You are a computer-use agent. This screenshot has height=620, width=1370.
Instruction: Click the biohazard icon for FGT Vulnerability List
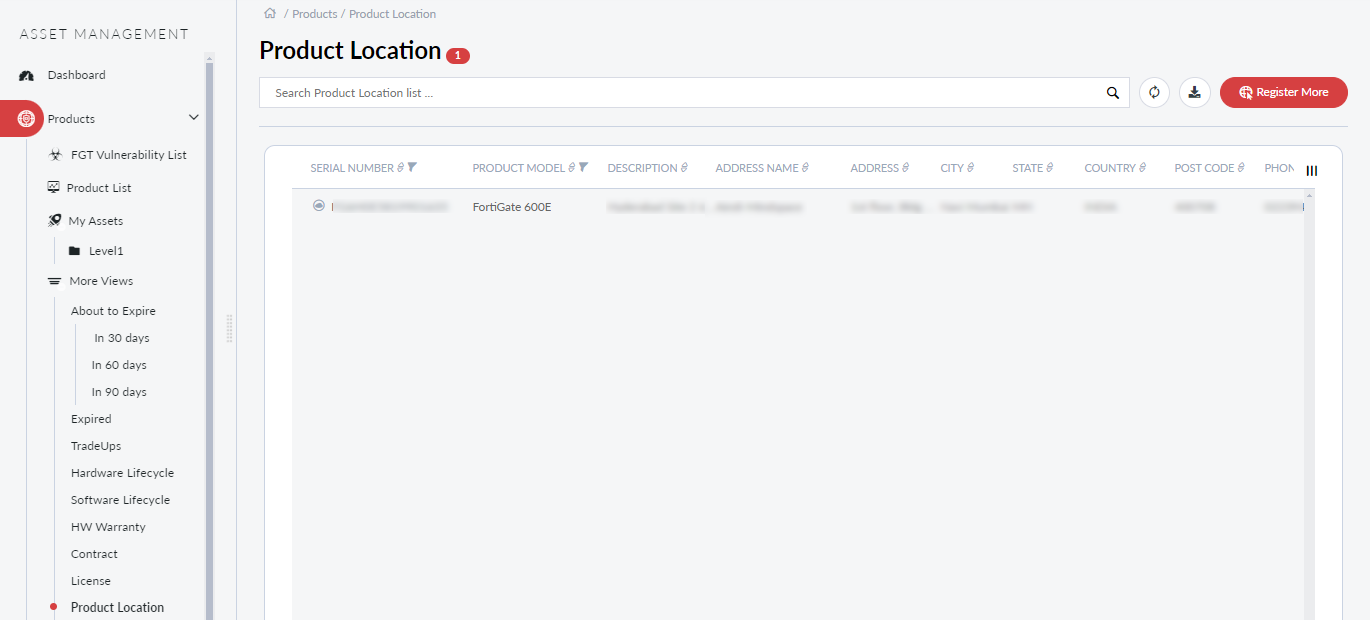pos(55,155)
